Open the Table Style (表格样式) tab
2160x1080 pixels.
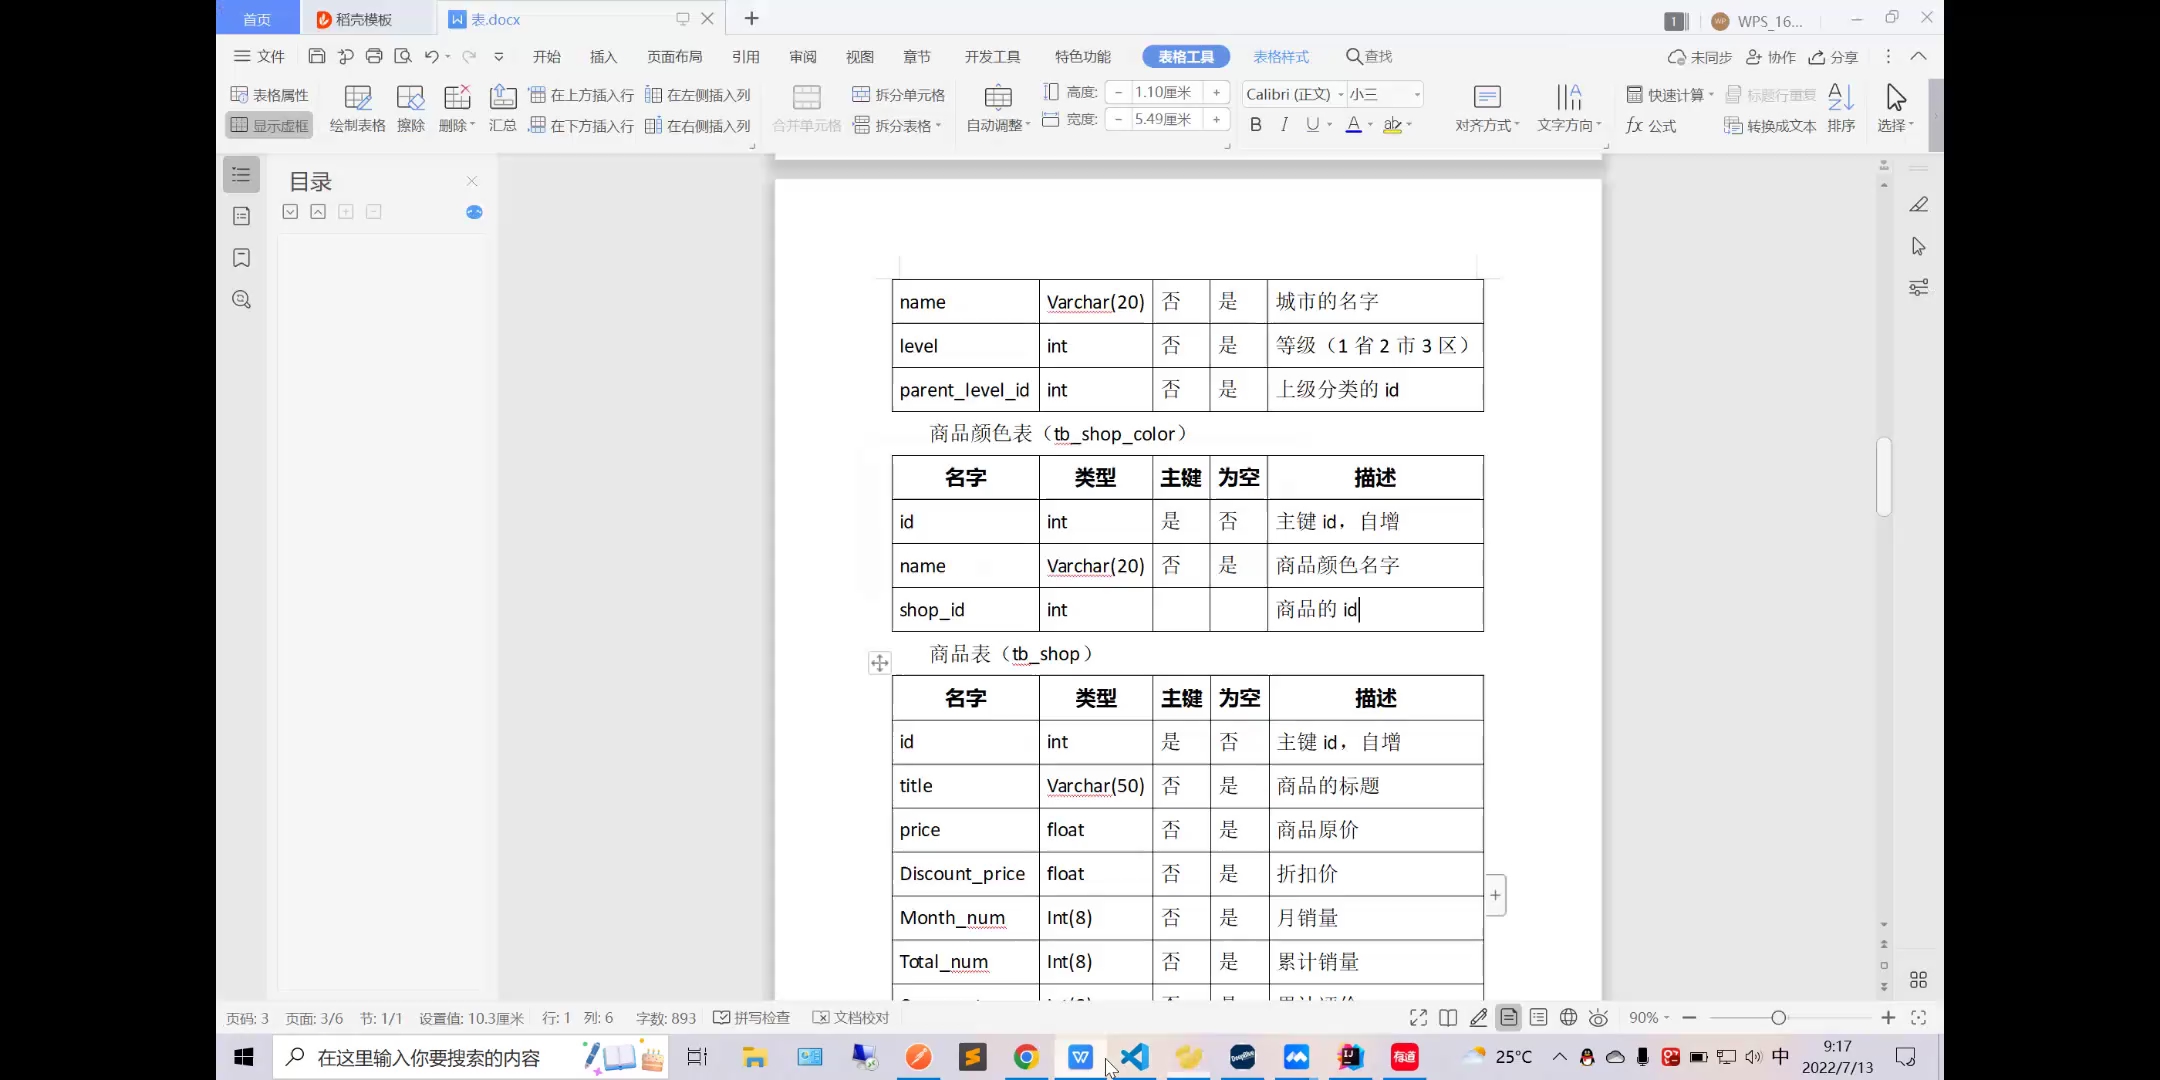(1280, 57)
